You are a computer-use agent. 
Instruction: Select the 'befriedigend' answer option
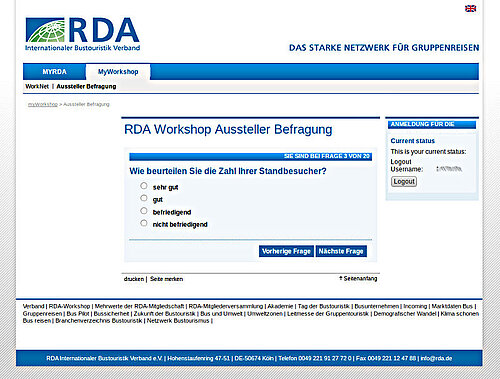(x=144, y=211)
